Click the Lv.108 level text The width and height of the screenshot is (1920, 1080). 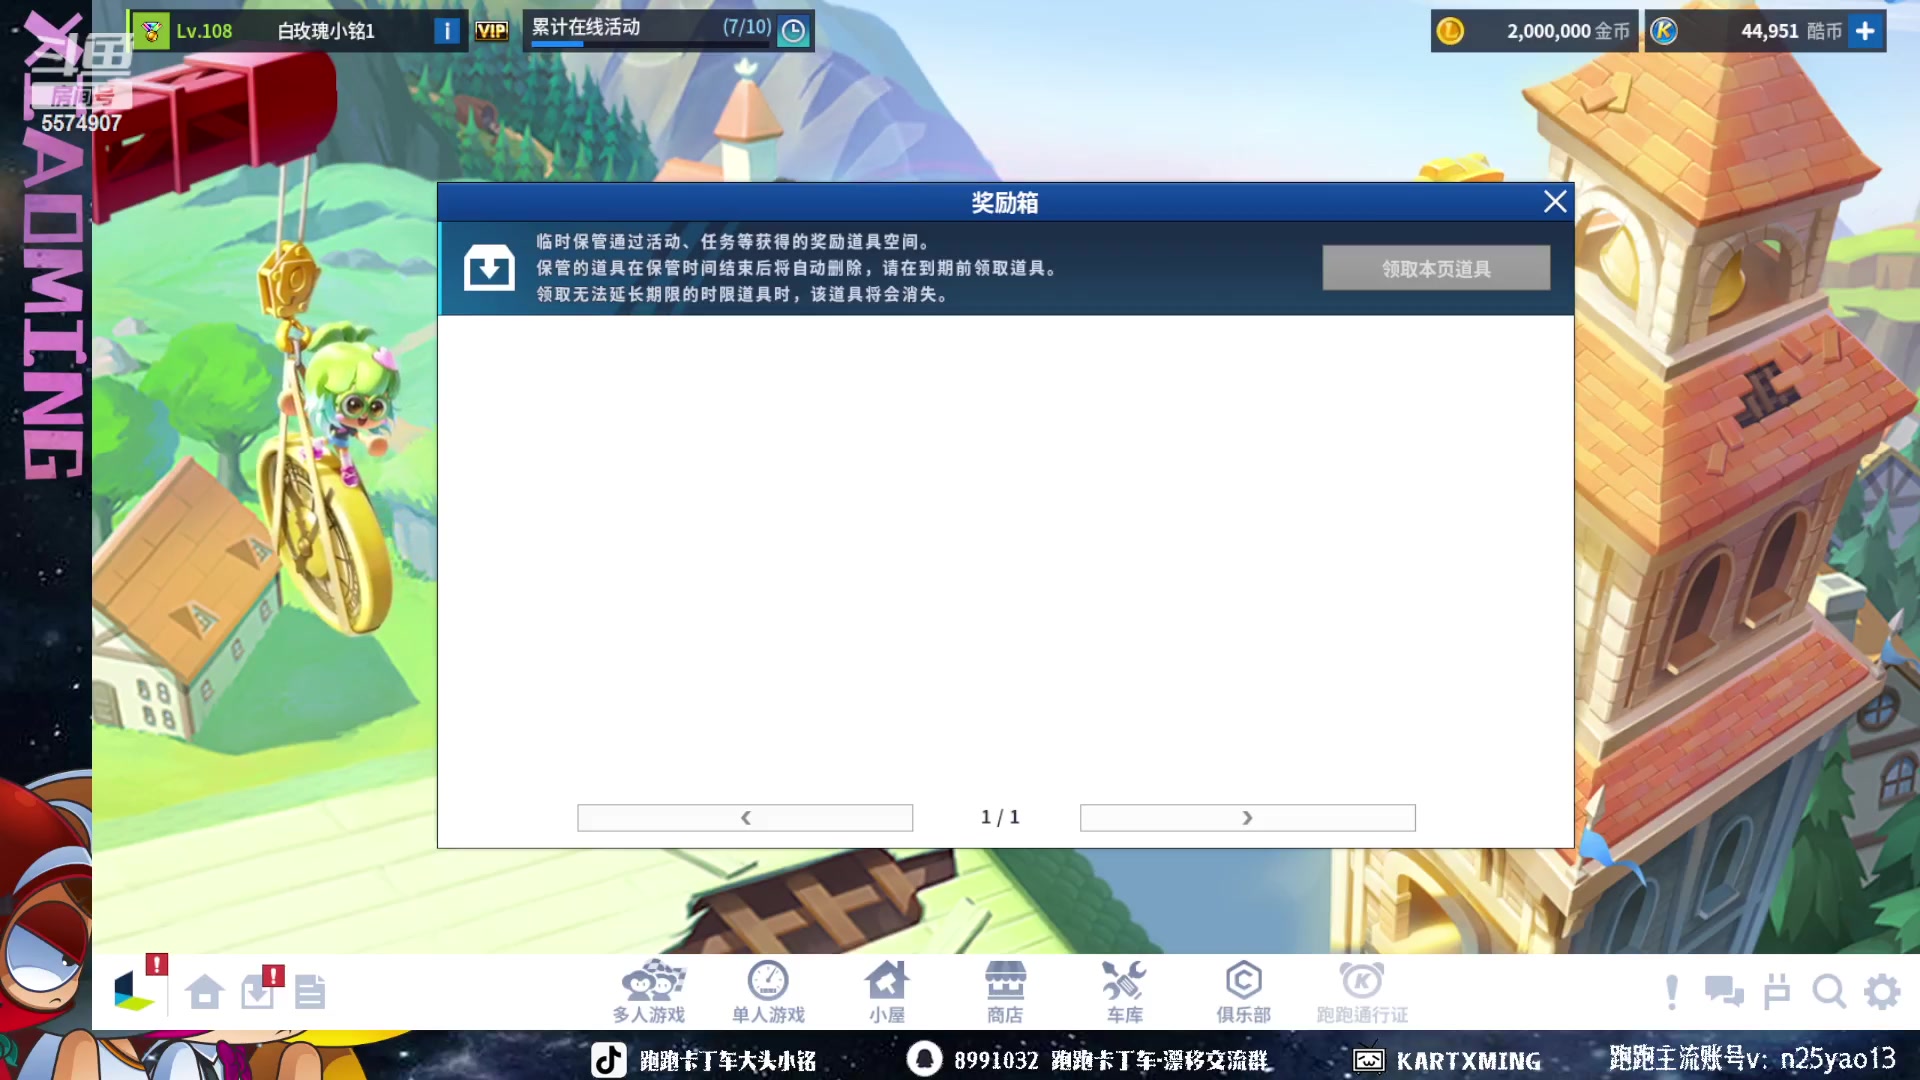tap(204, 31)
